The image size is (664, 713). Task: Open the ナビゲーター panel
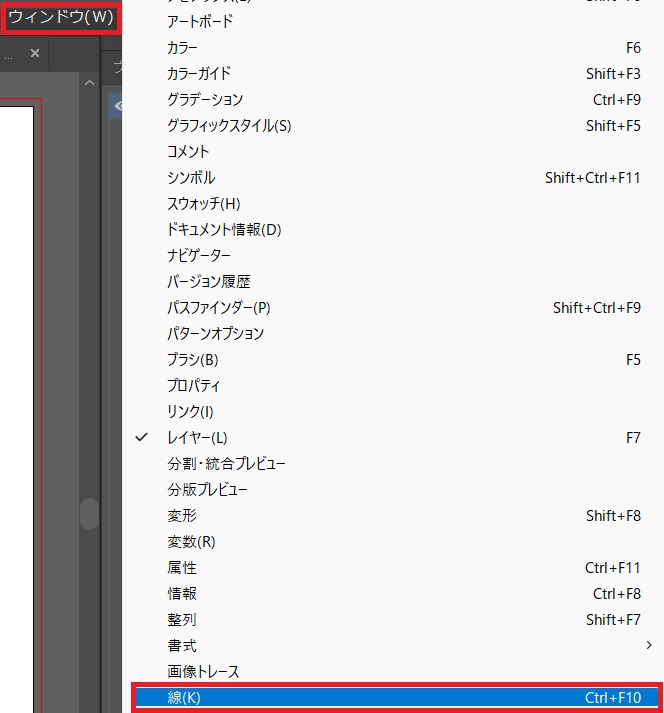point(199,256)
